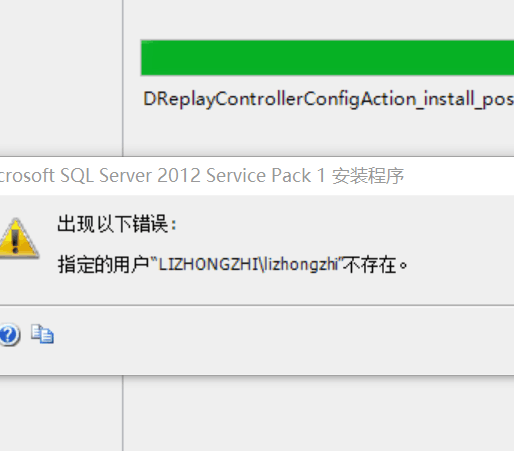Click the LIZHONGZHI\lizhongzhi username in the error
The image size is (514, 451).
coord(249,265)
